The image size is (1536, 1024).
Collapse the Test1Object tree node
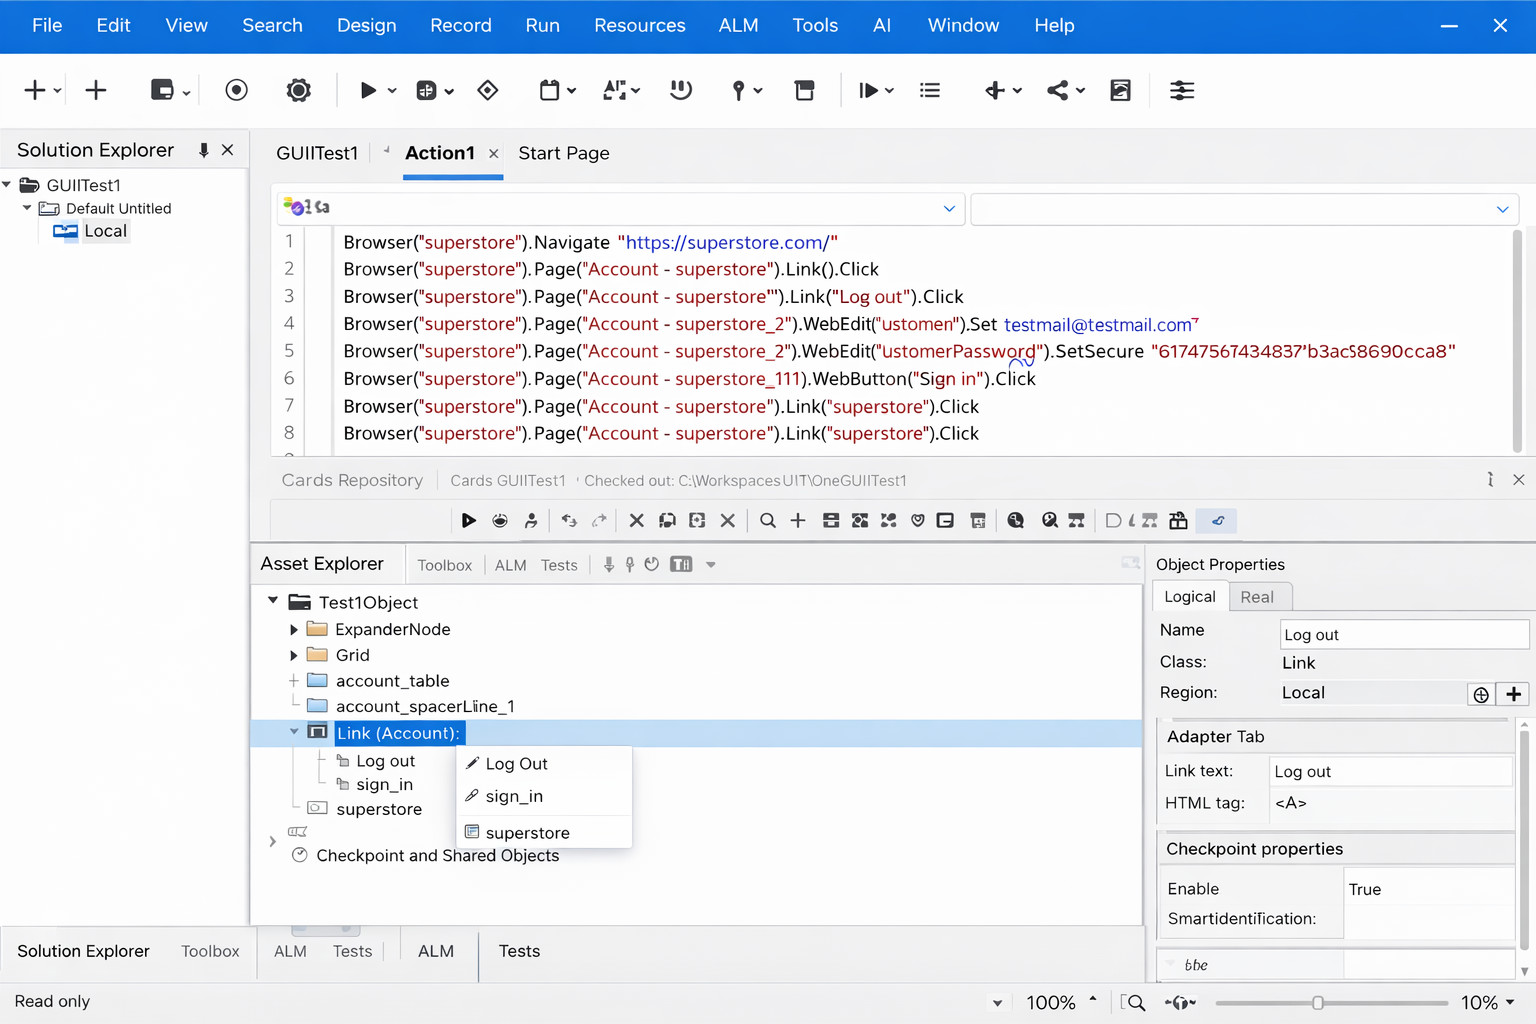(273, 601)
